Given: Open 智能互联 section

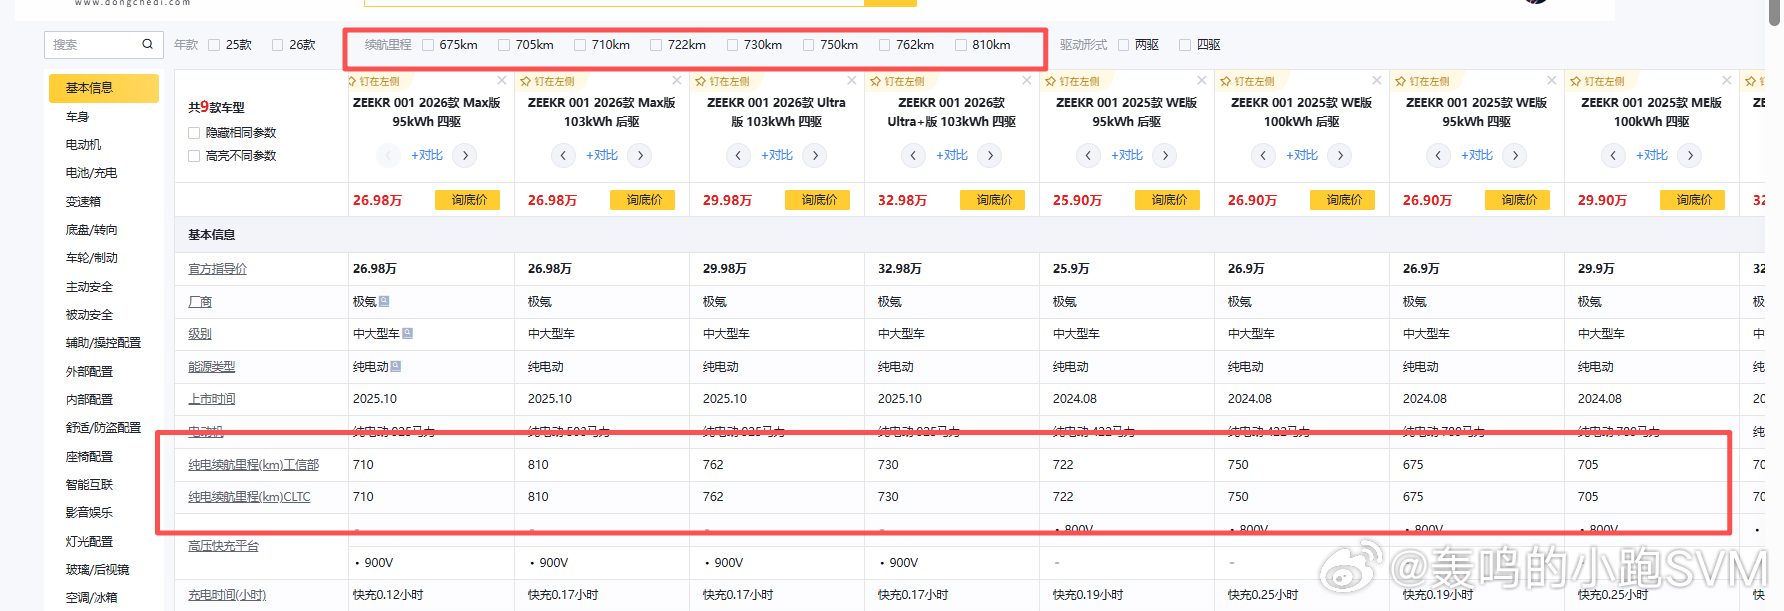Looking at the screenshot, I should pos(90,485).
